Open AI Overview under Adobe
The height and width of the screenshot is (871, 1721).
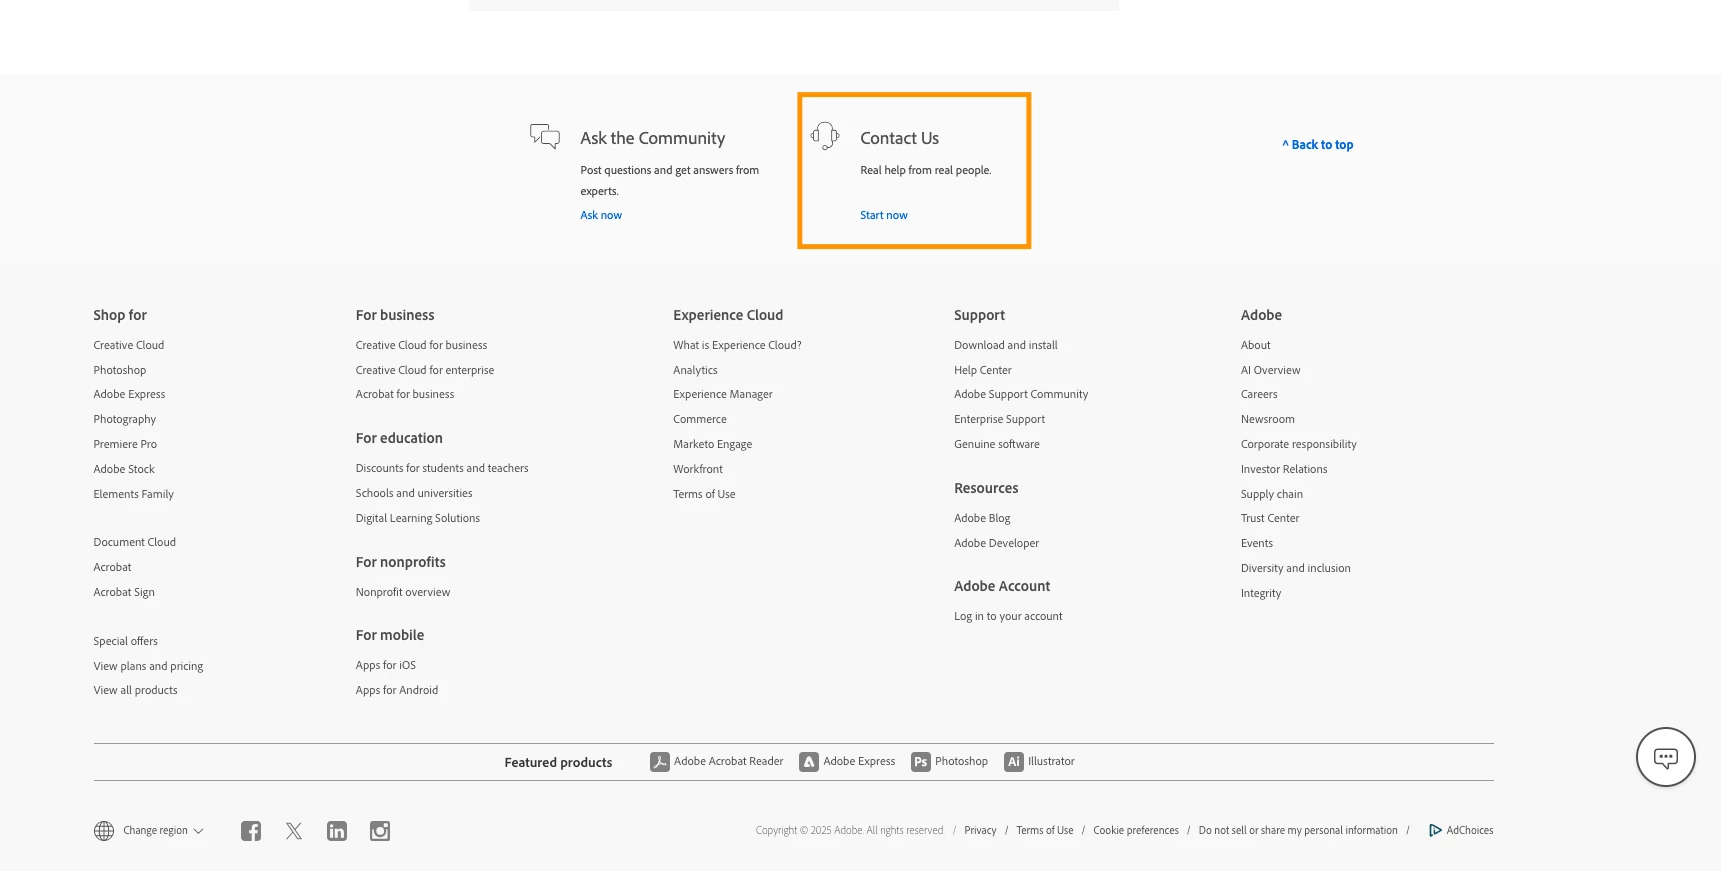[x=1271, y=370]
